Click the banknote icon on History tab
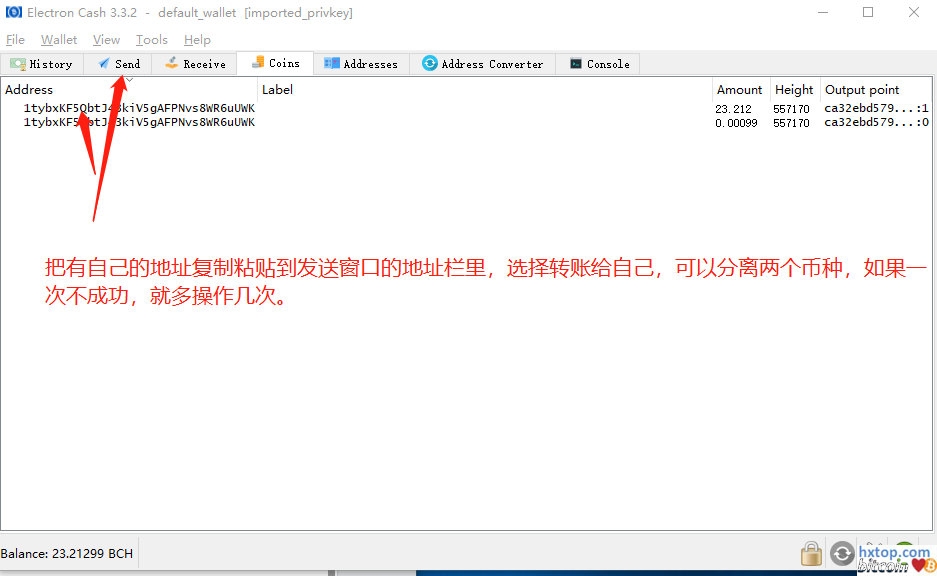 18,63
